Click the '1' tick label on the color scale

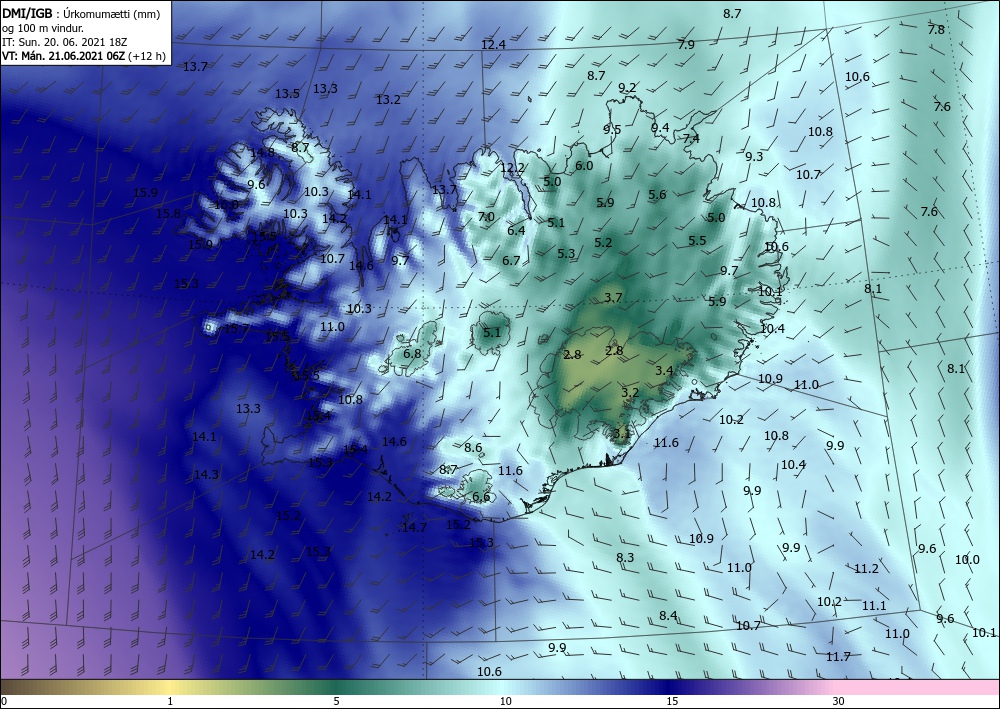tap(170, 702)
